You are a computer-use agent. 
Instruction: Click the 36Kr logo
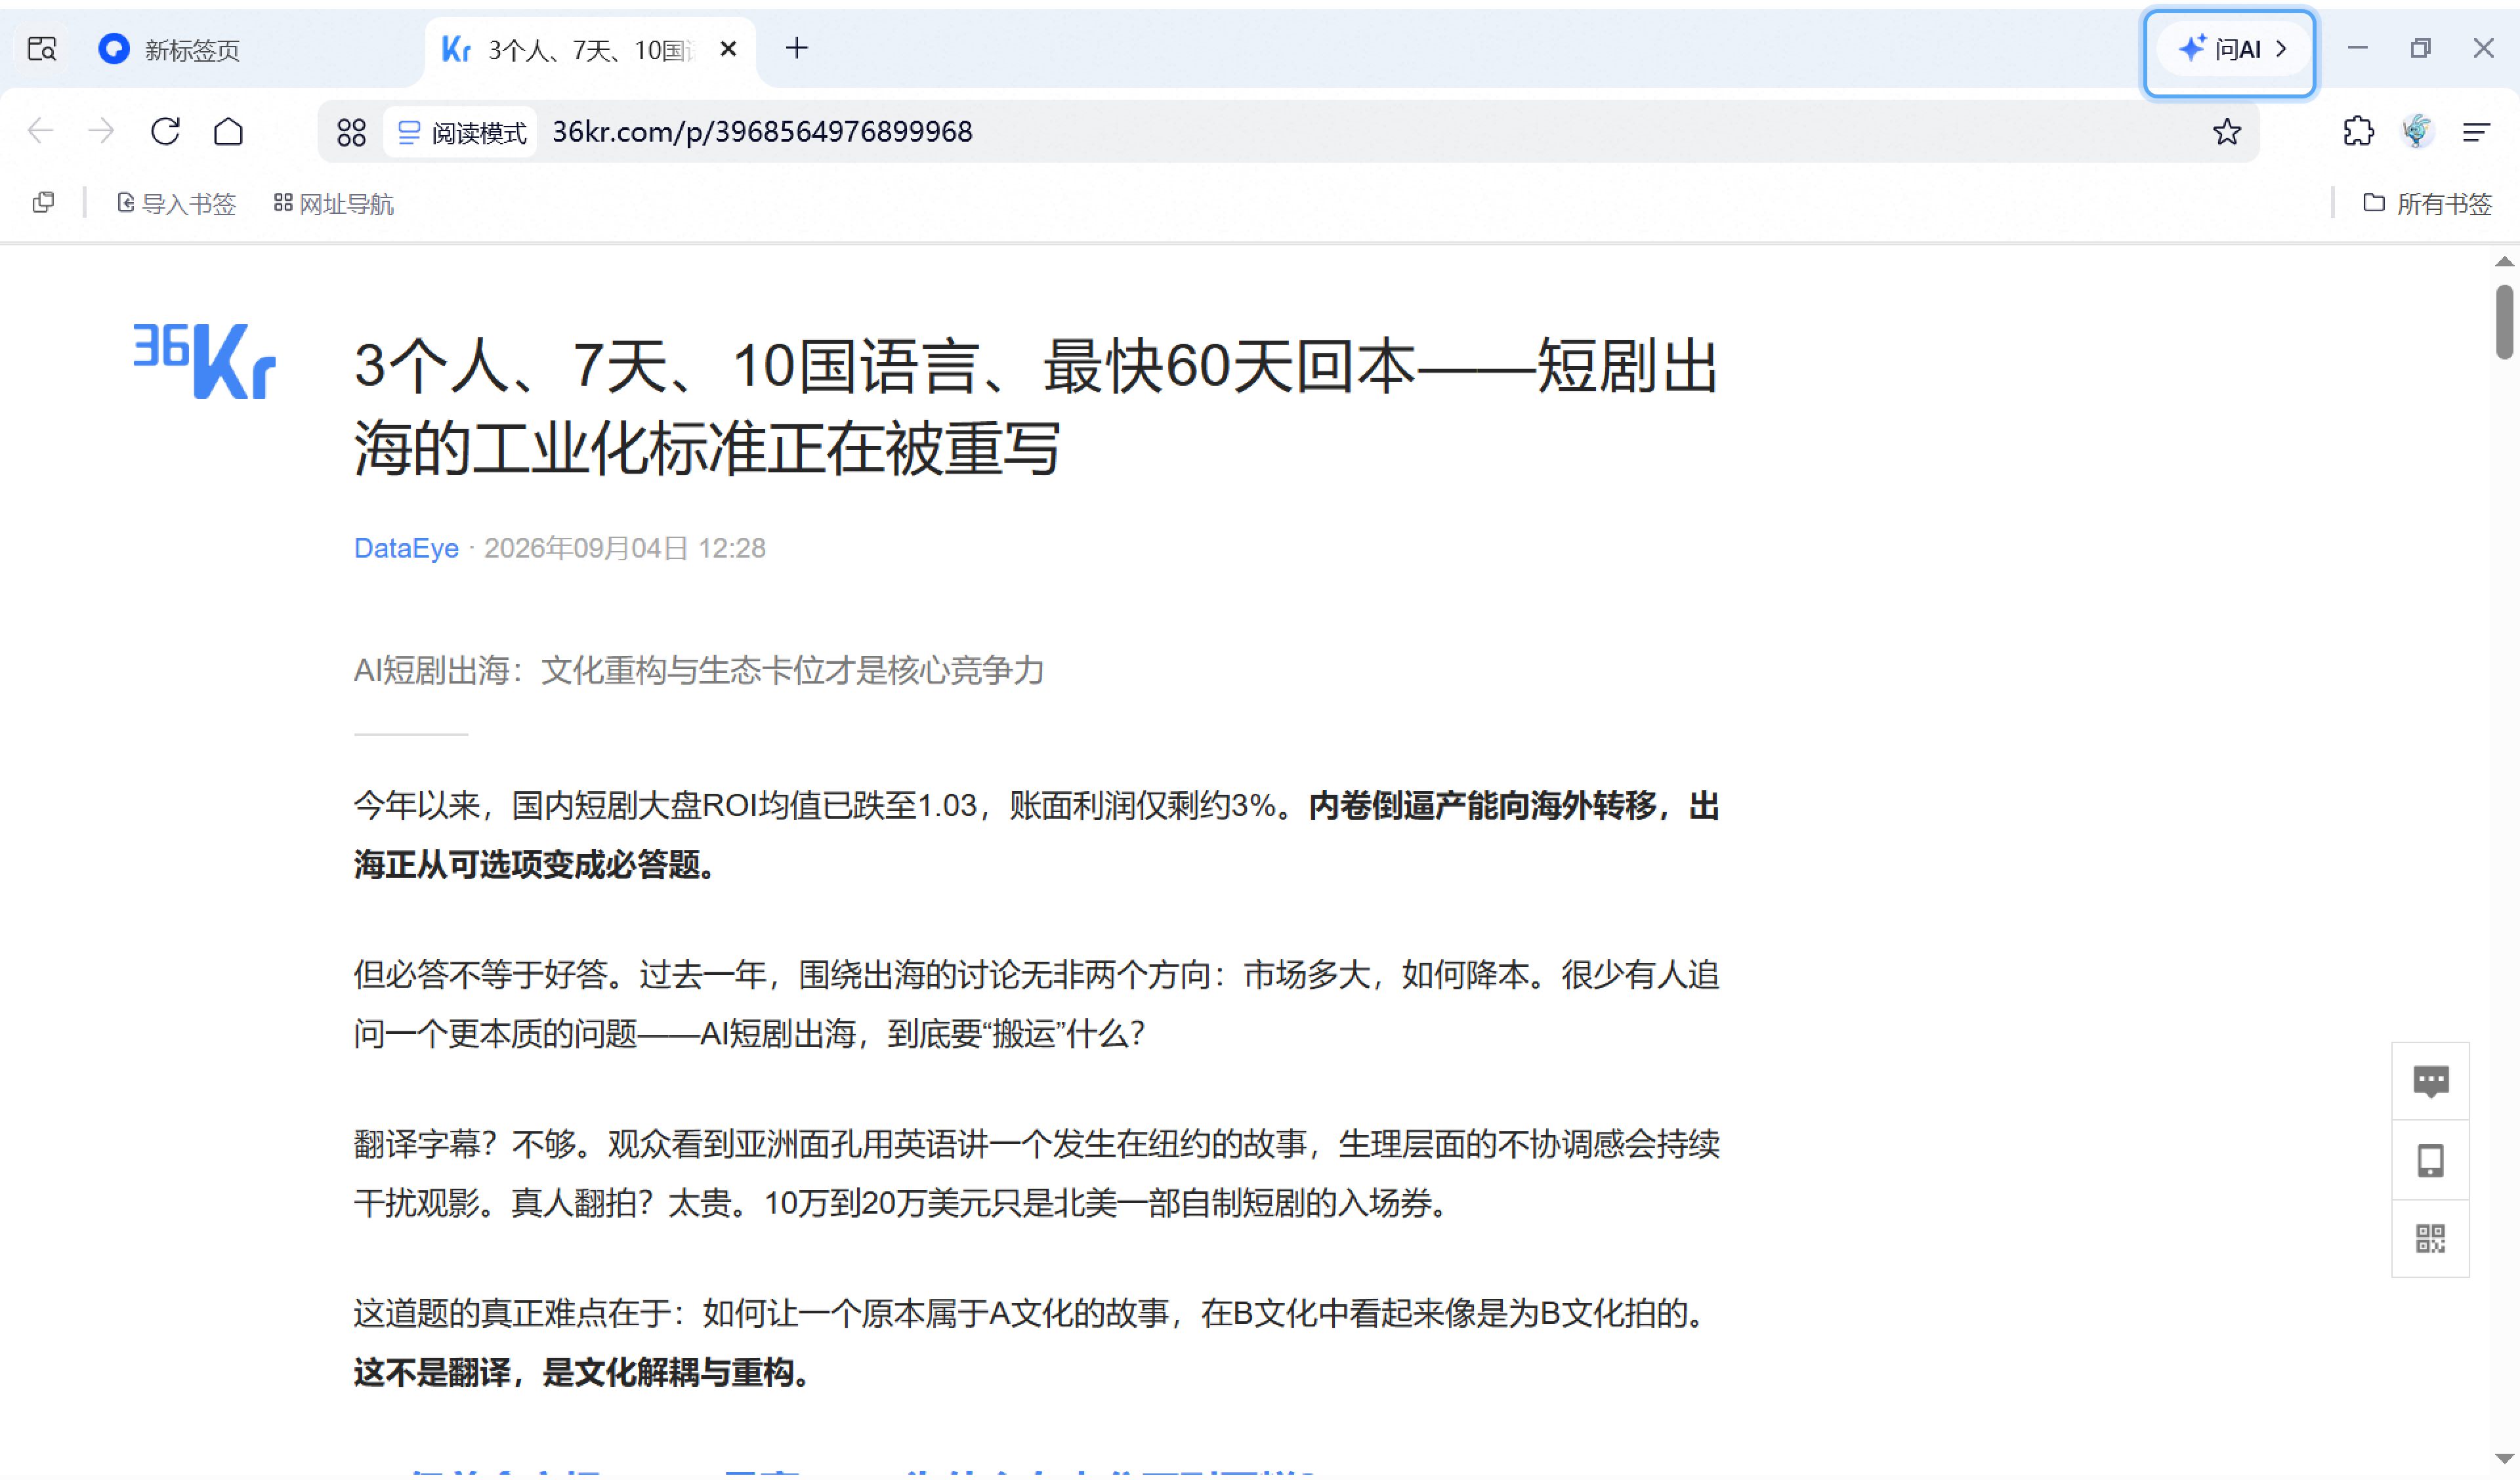204,360
